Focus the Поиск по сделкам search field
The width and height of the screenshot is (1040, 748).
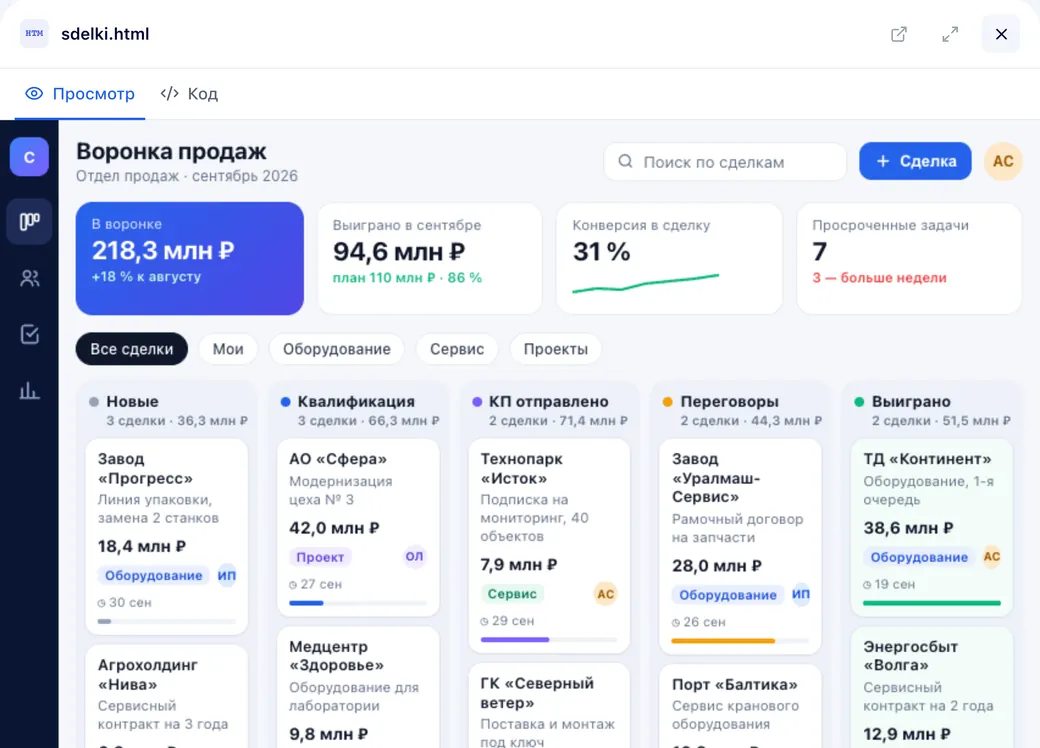[x=725, y=162]
